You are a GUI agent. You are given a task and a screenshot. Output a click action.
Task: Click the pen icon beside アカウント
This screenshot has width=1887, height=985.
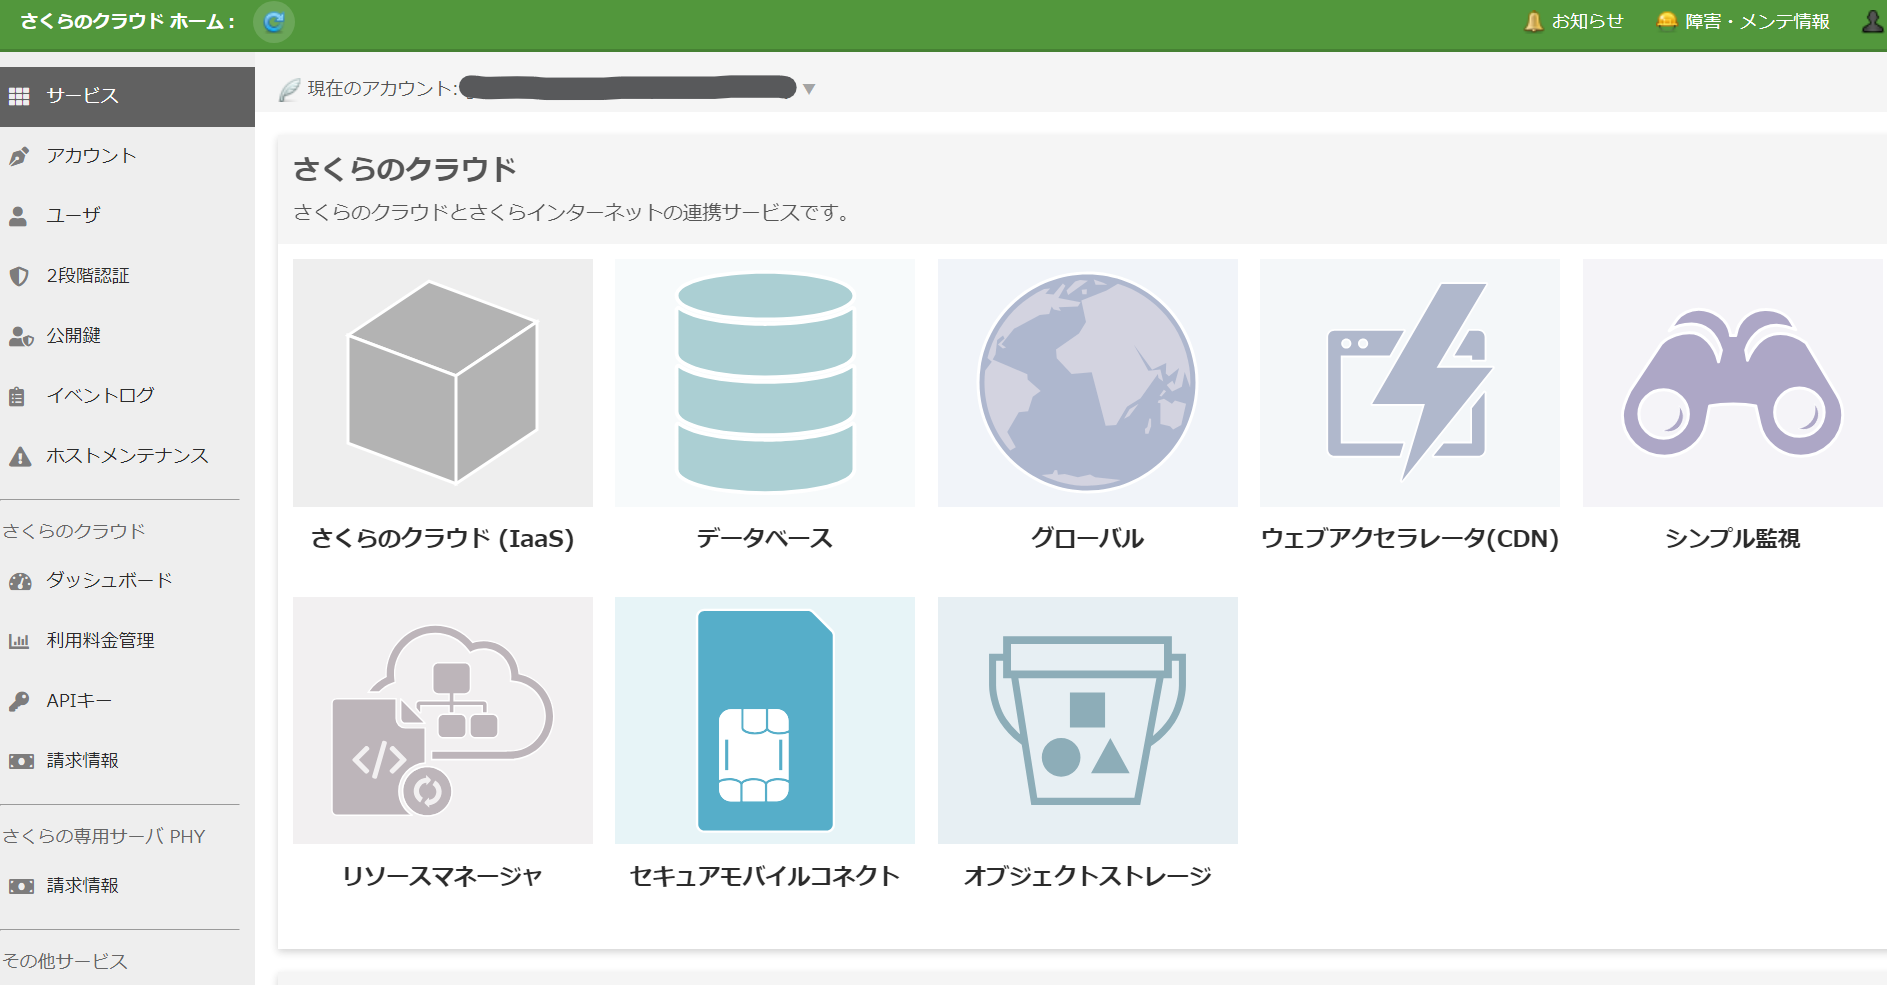tap(19, 156)
